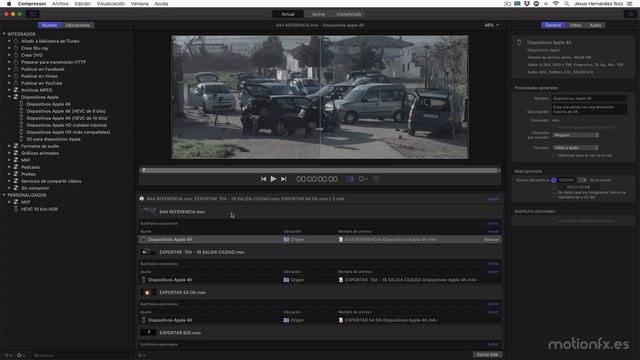
Task: Expand the Gráficos animados group
Action: click(x=9, y=153)
